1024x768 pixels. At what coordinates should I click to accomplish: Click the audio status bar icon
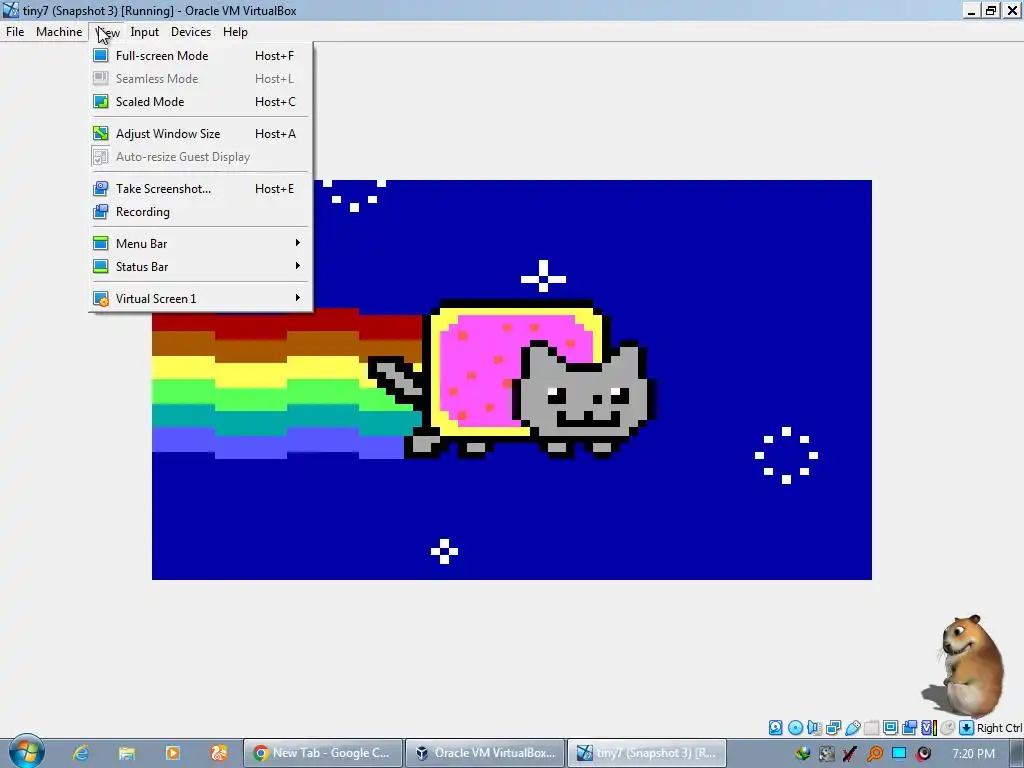coord(814,728)
